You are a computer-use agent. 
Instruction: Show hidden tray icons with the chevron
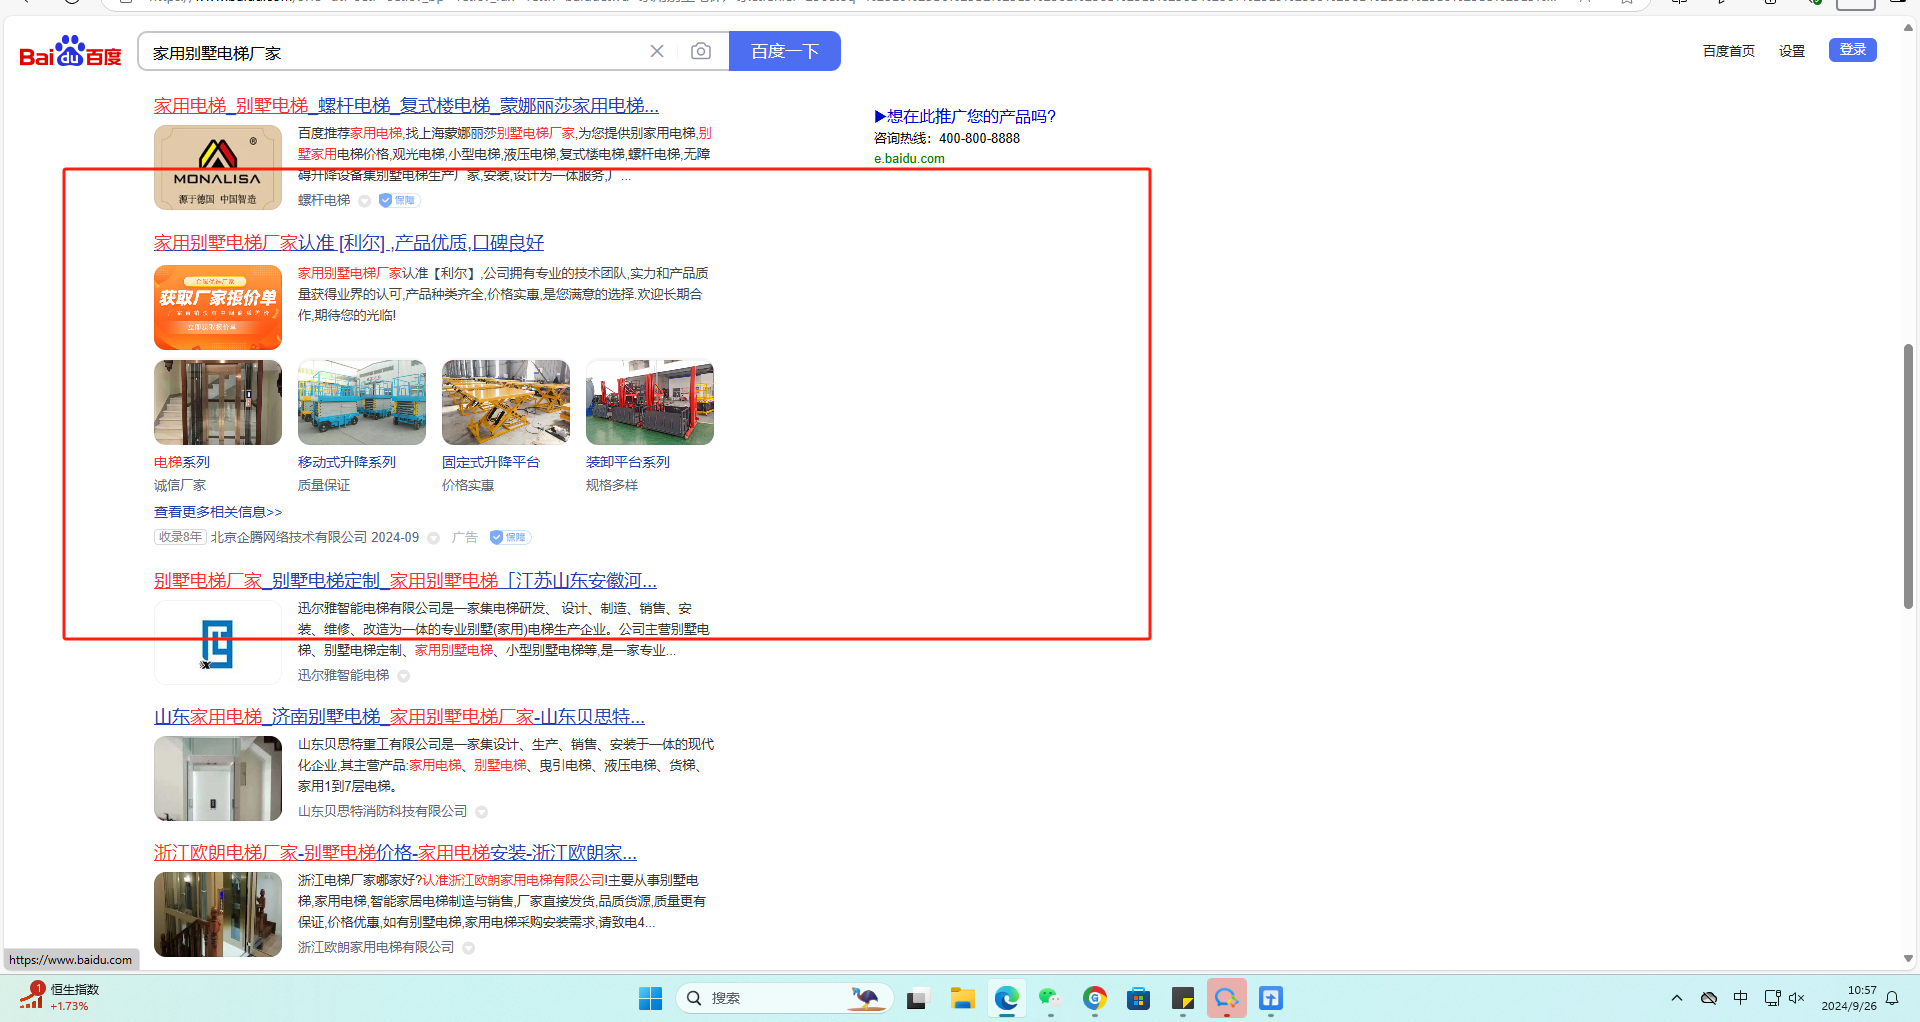pyautogui.click(x=1677, y=998)
